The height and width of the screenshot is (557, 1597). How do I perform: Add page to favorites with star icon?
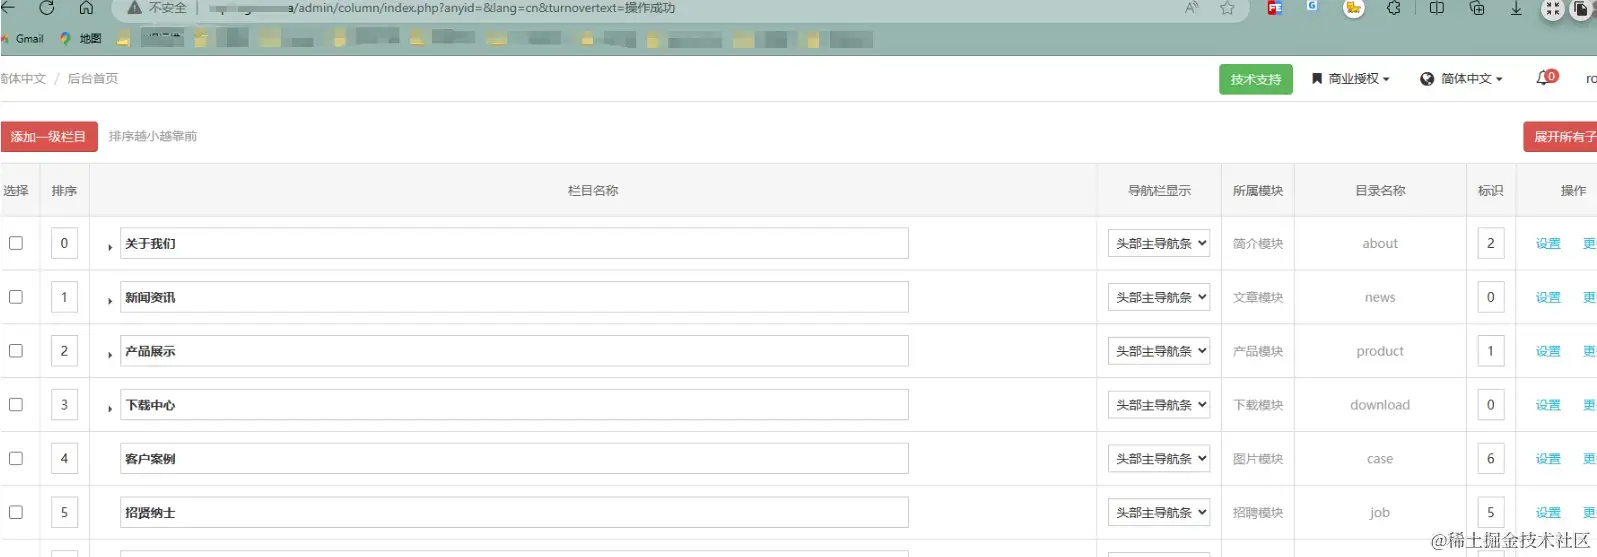coord(1227,8)
